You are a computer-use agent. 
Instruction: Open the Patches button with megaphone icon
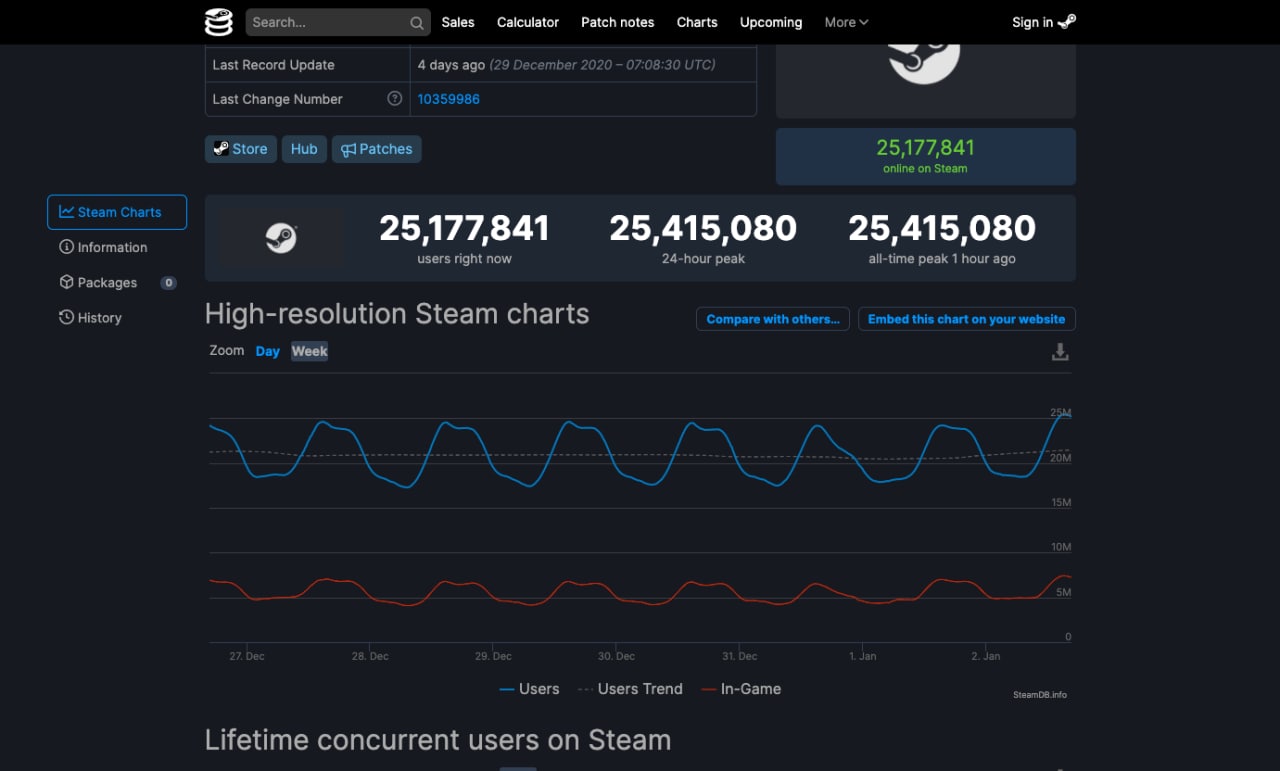click(377, 149)
